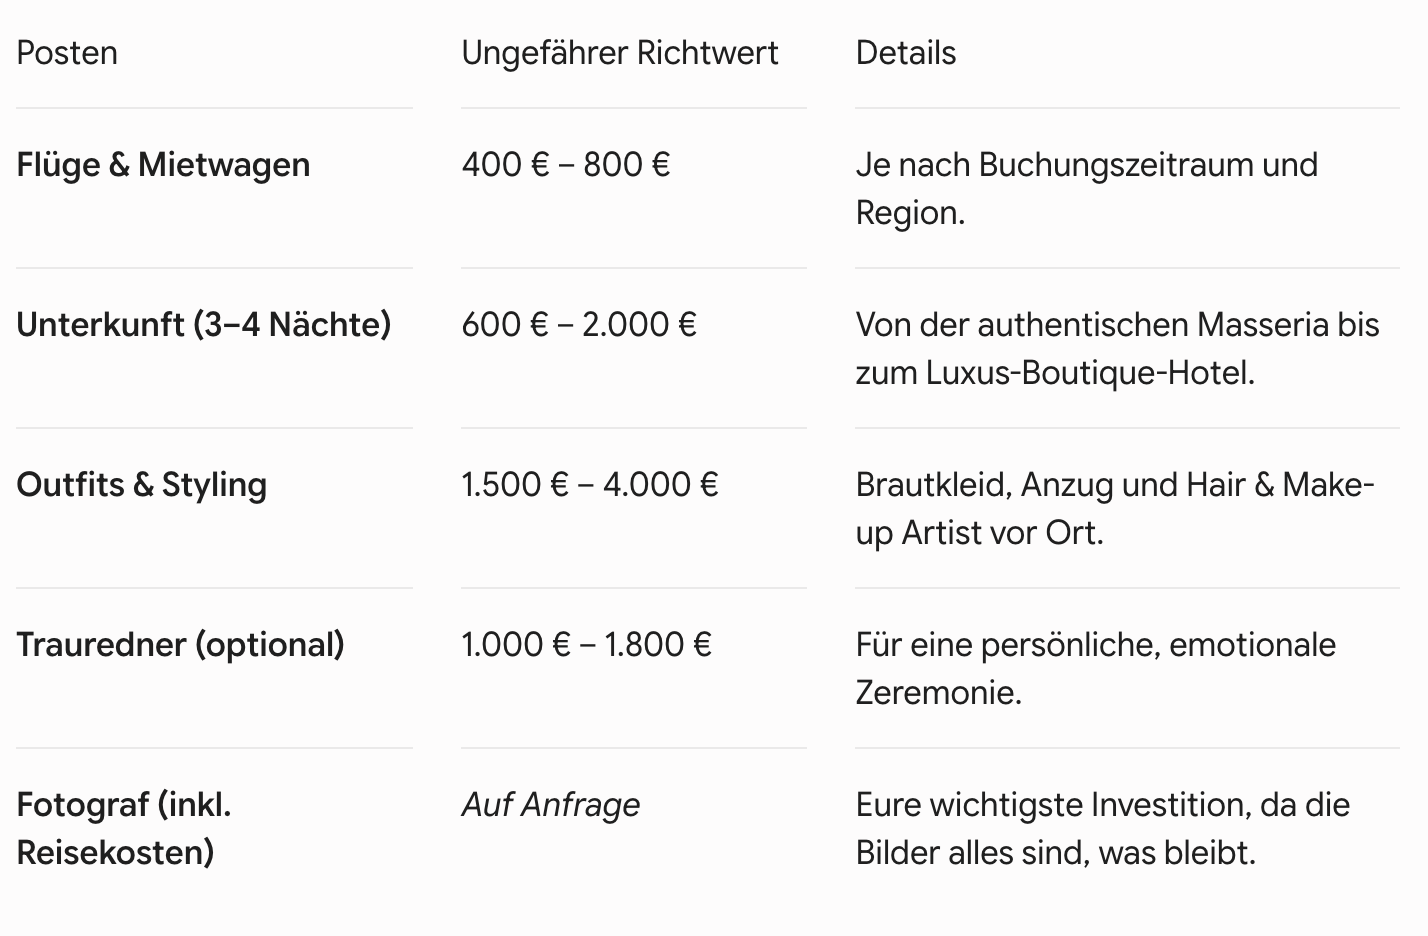Click the Details column header

(x=905, y=53)
